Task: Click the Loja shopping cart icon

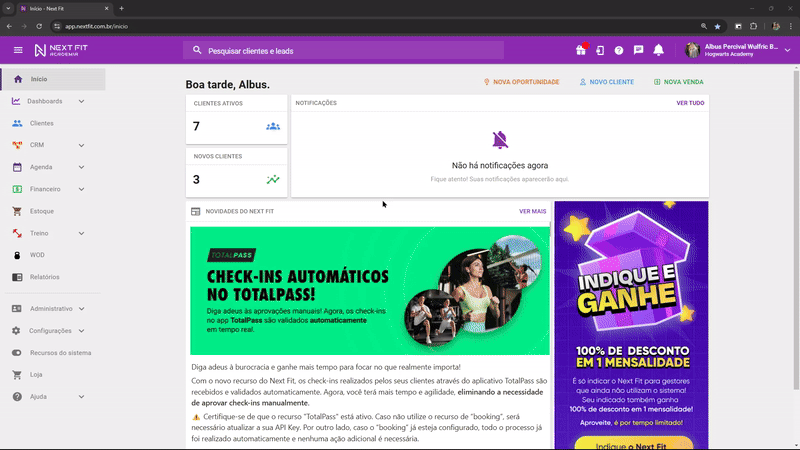Action: pos(17,374)
